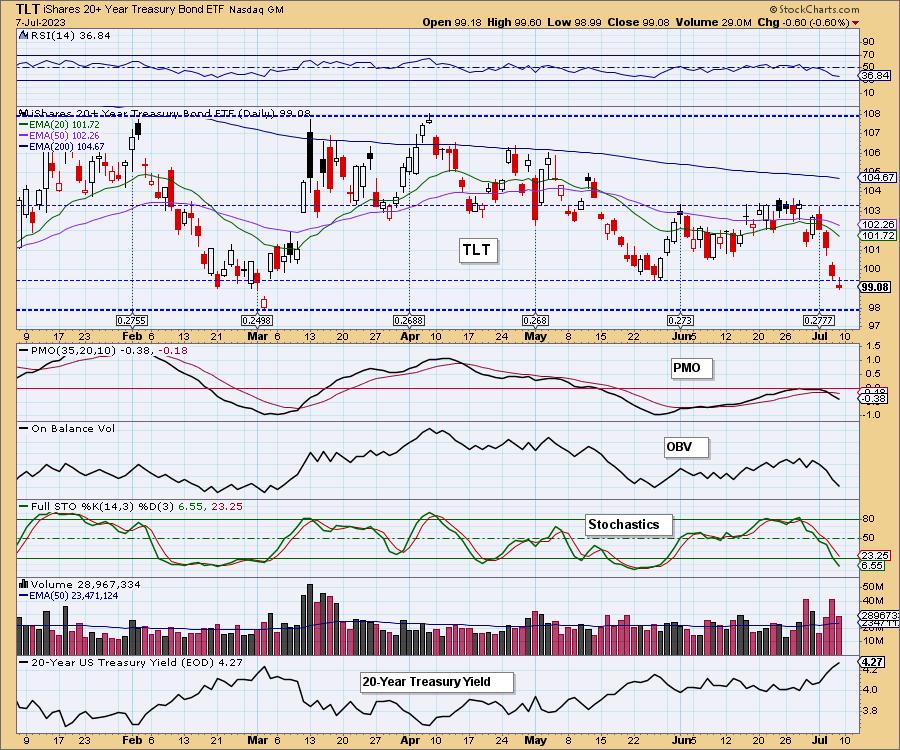Click the EMA(200) 104.67 legend entry
The width and height of the screenshot is (900, 750).
click(x=62, y=146)
